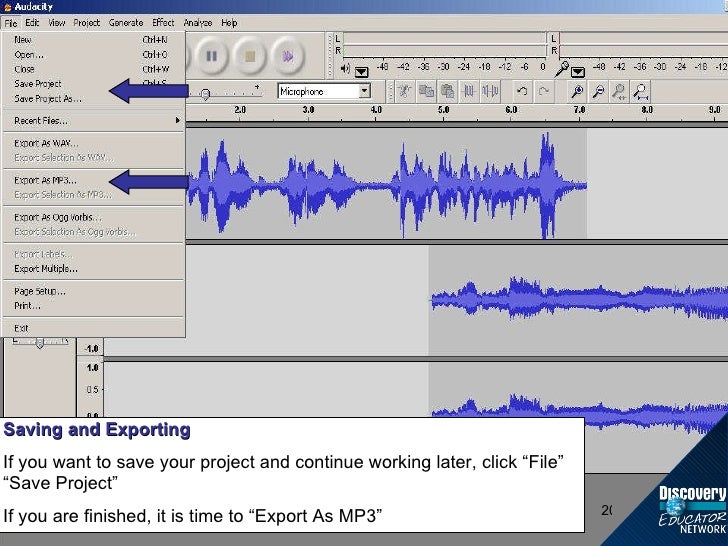Click the 9.0 mark on timeline ruler
Viewport: 728px width, 546px height.
point(715,110)
